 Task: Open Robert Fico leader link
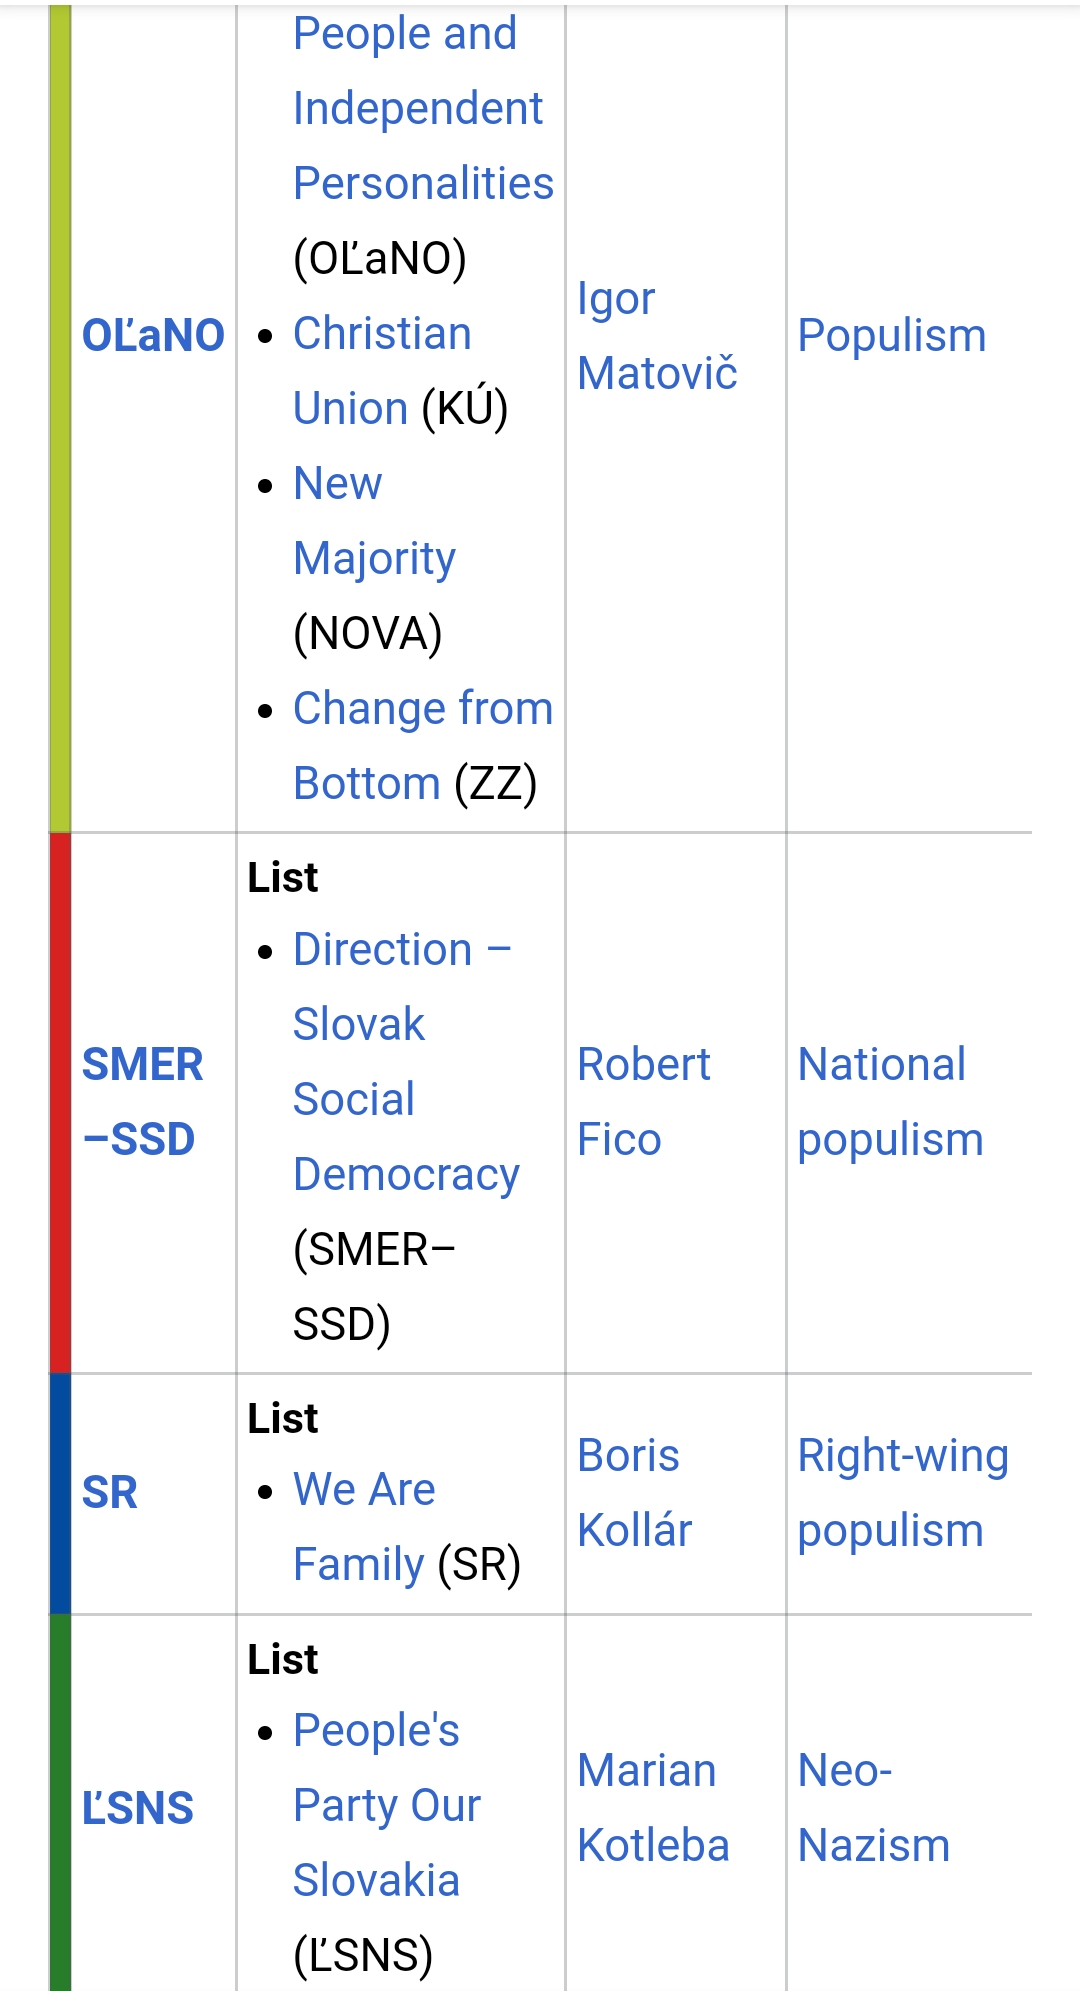[x=644, y=1102]
